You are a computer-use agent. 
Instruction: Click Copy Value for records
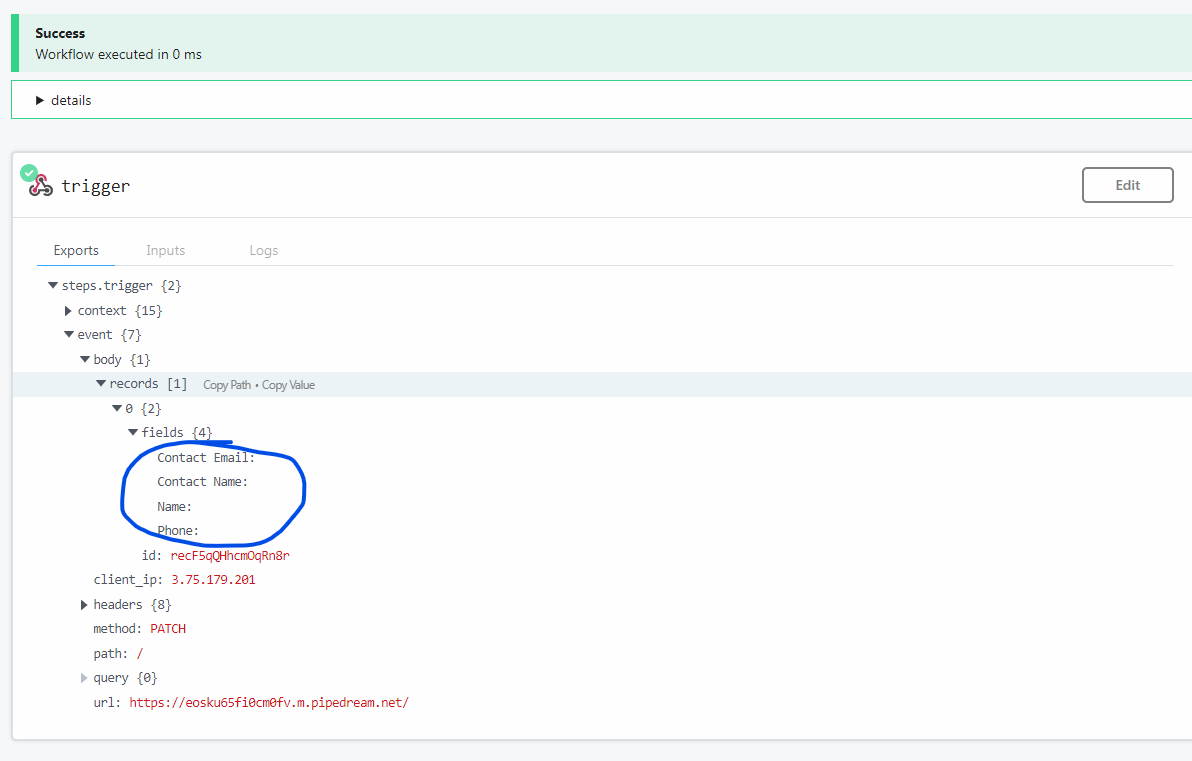tap(288, 385)
